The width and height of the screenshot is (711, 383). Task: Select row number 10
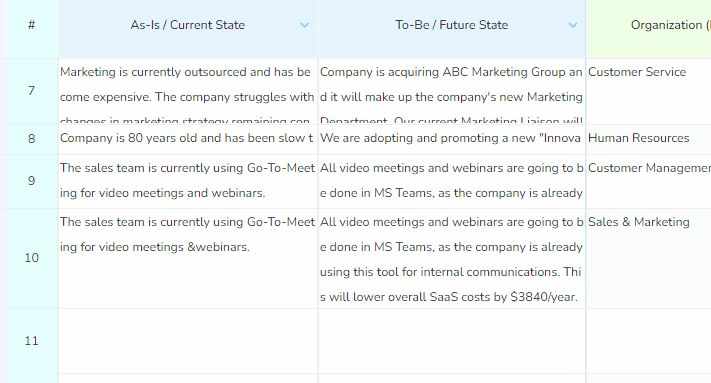coord(31,258)
